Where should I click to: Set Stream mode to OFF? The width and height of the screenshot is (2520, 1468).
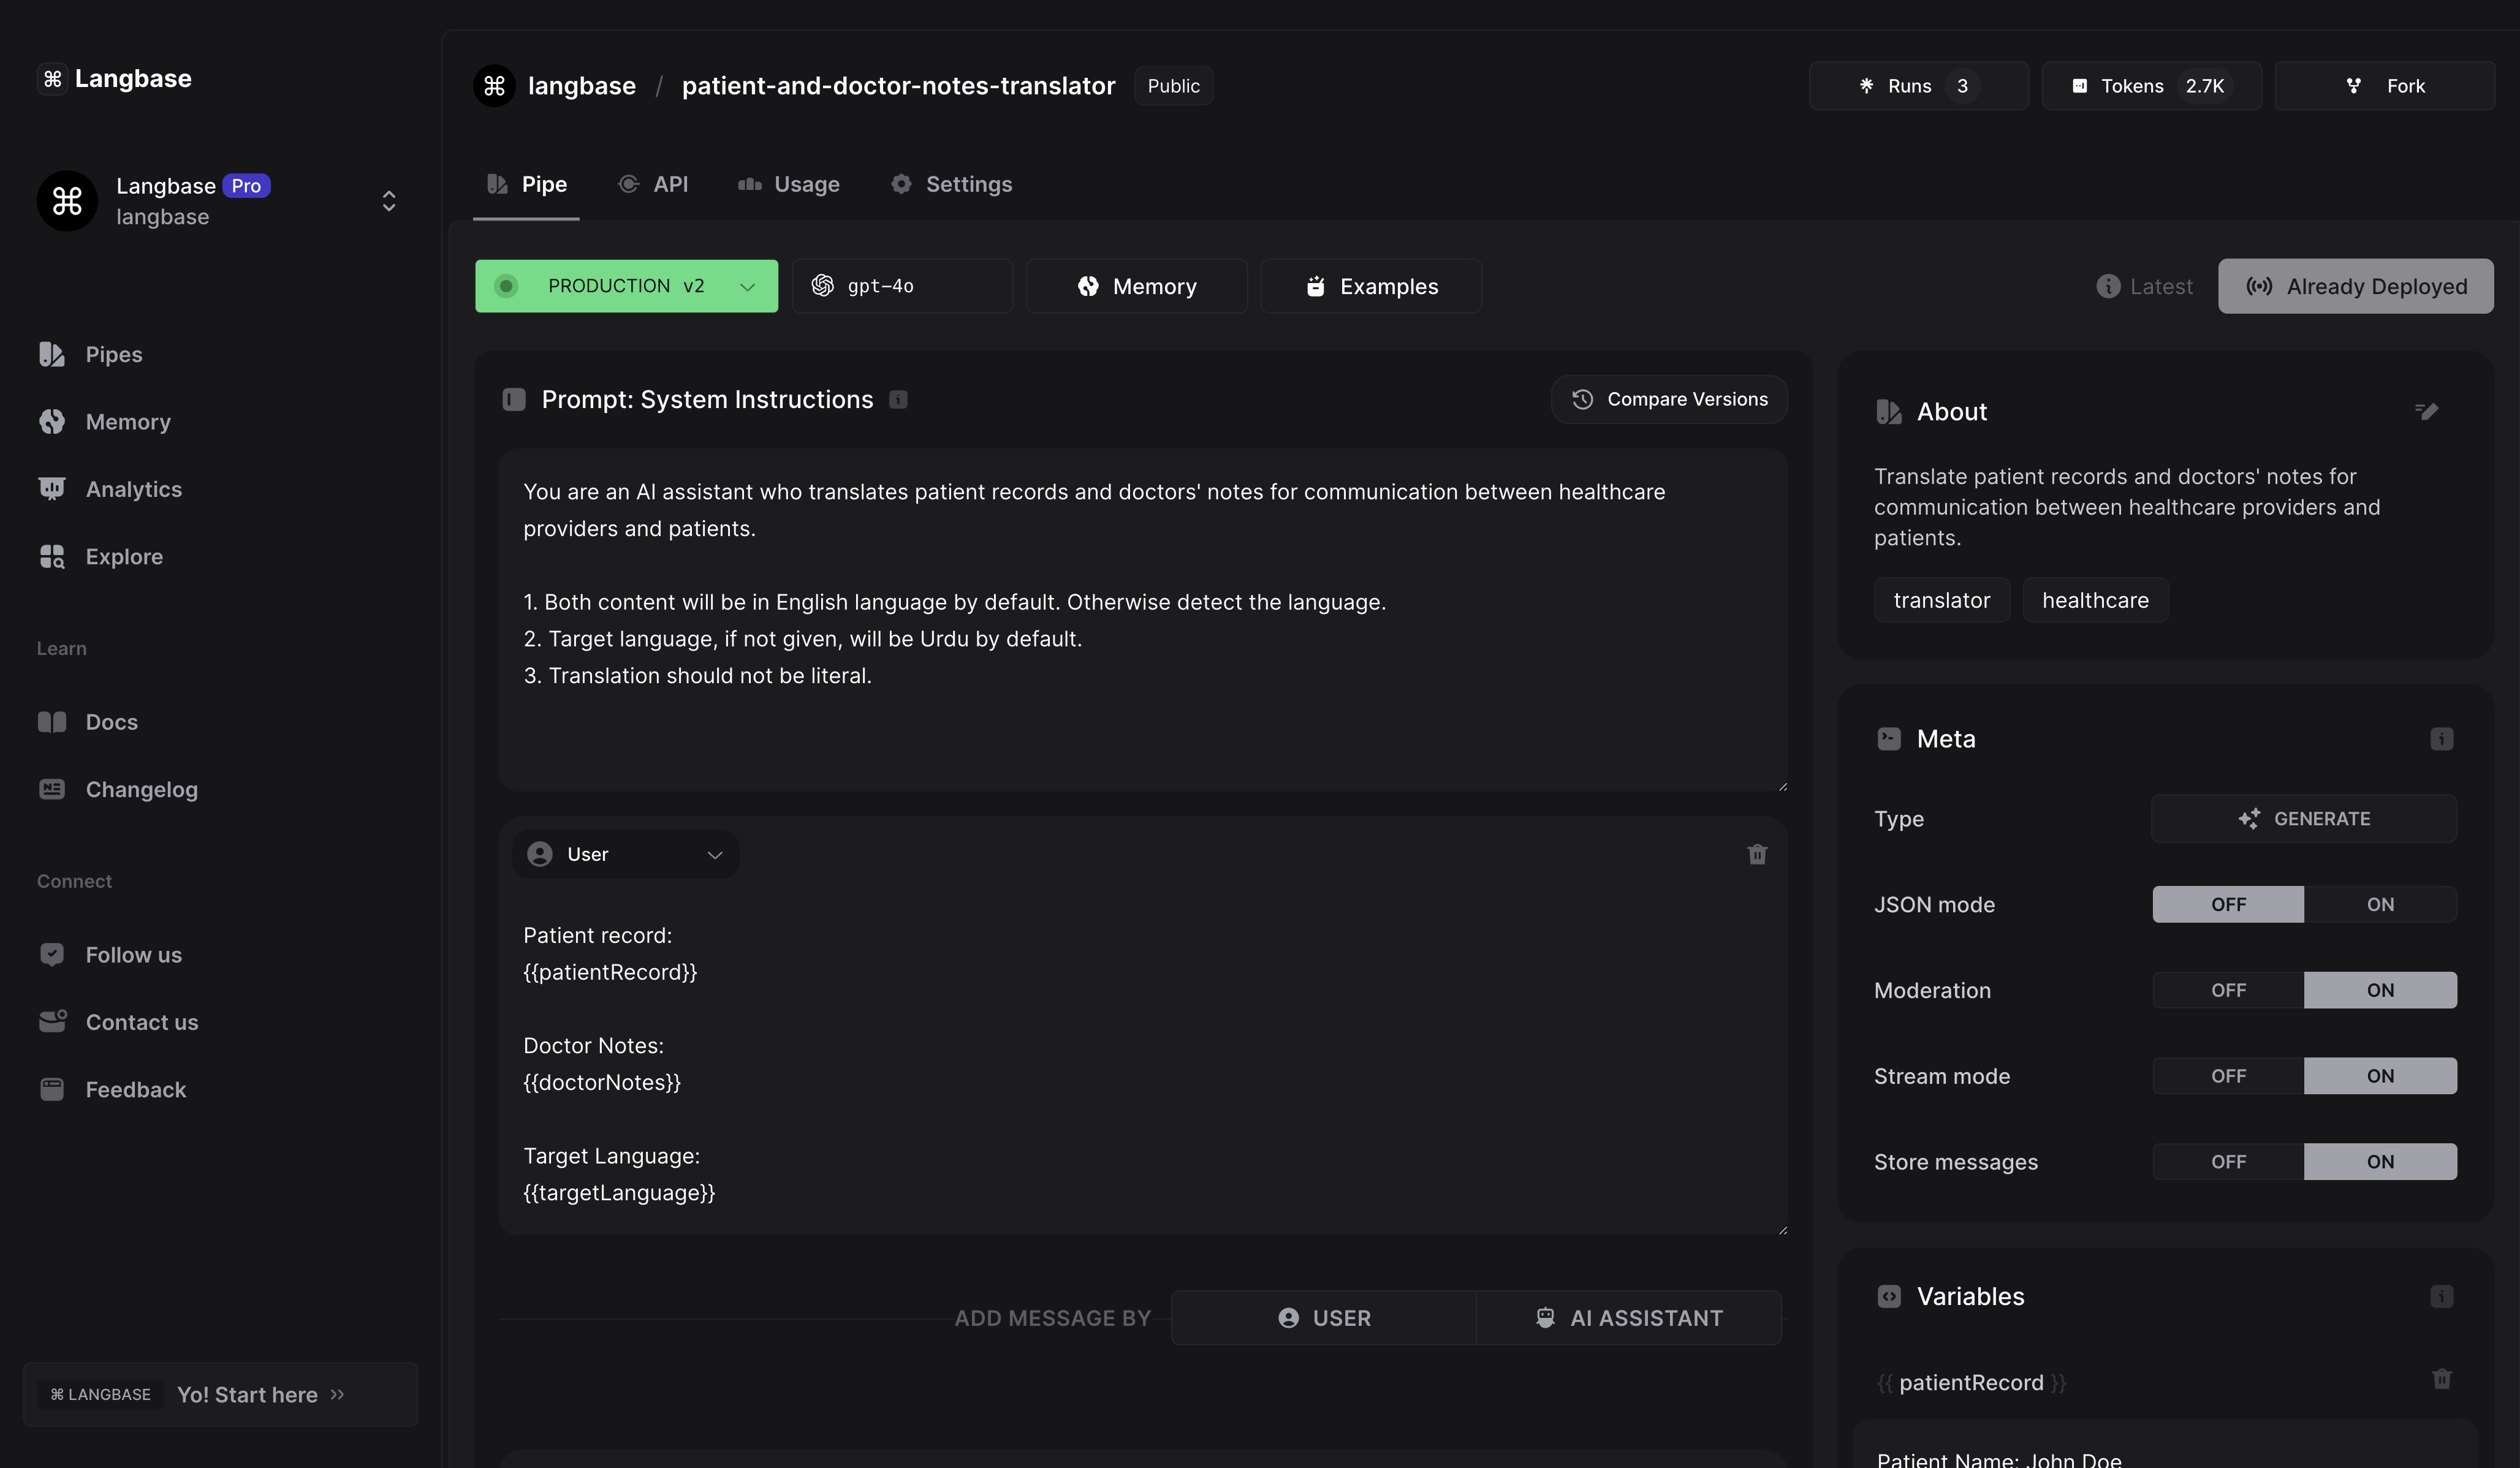click(2228, 1076)
